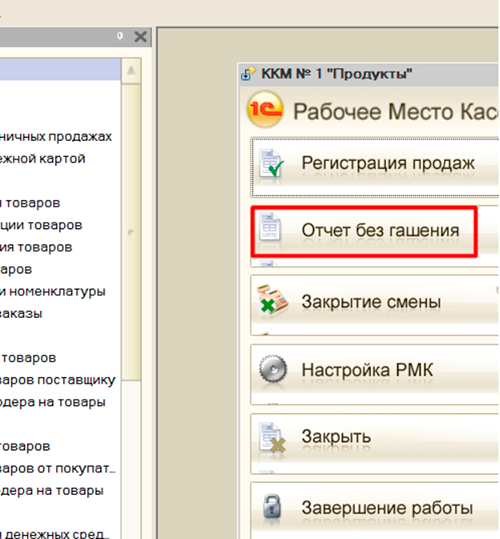Click the report sheet icon beside Отчет без гашения
This screenshot has height=539, width=500.
pos(270,227)
